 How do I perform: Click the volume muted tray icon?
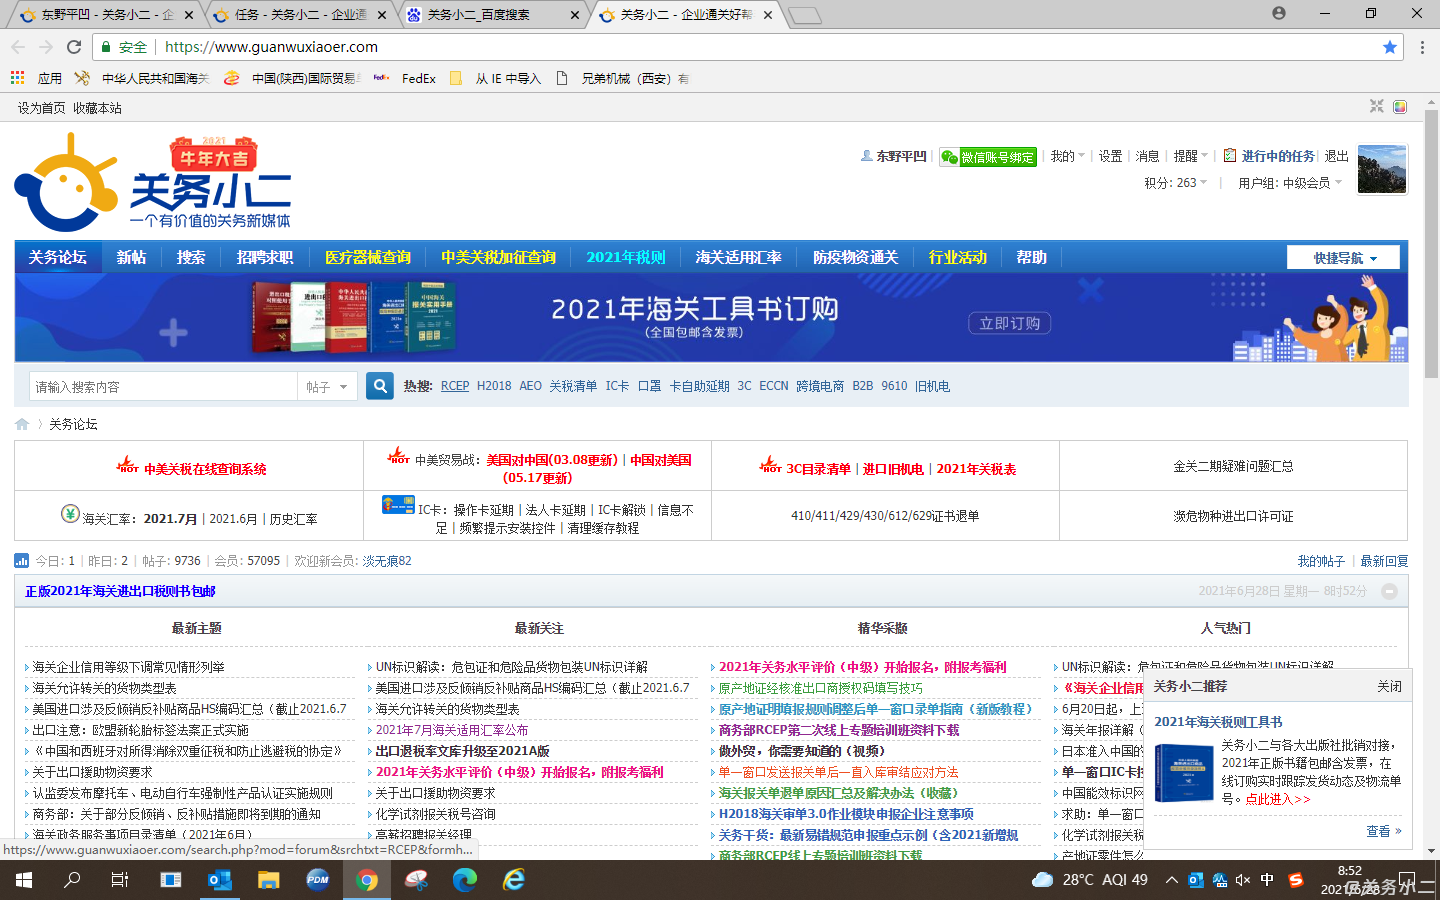(1243, 880)
